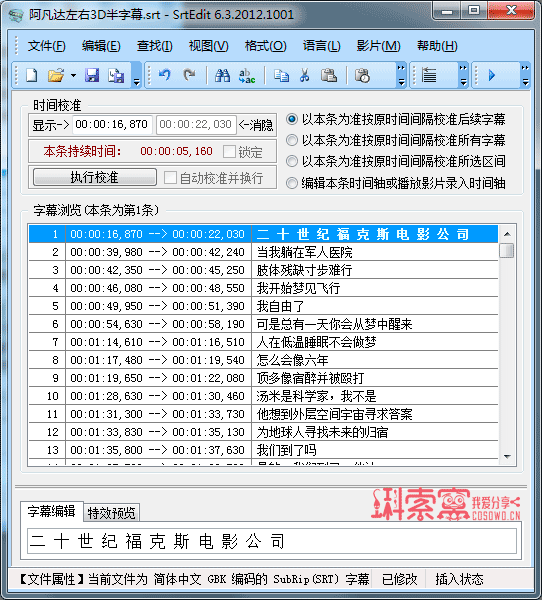
Task: Click the Copy icon in toolbar
Action: [281, 75]
